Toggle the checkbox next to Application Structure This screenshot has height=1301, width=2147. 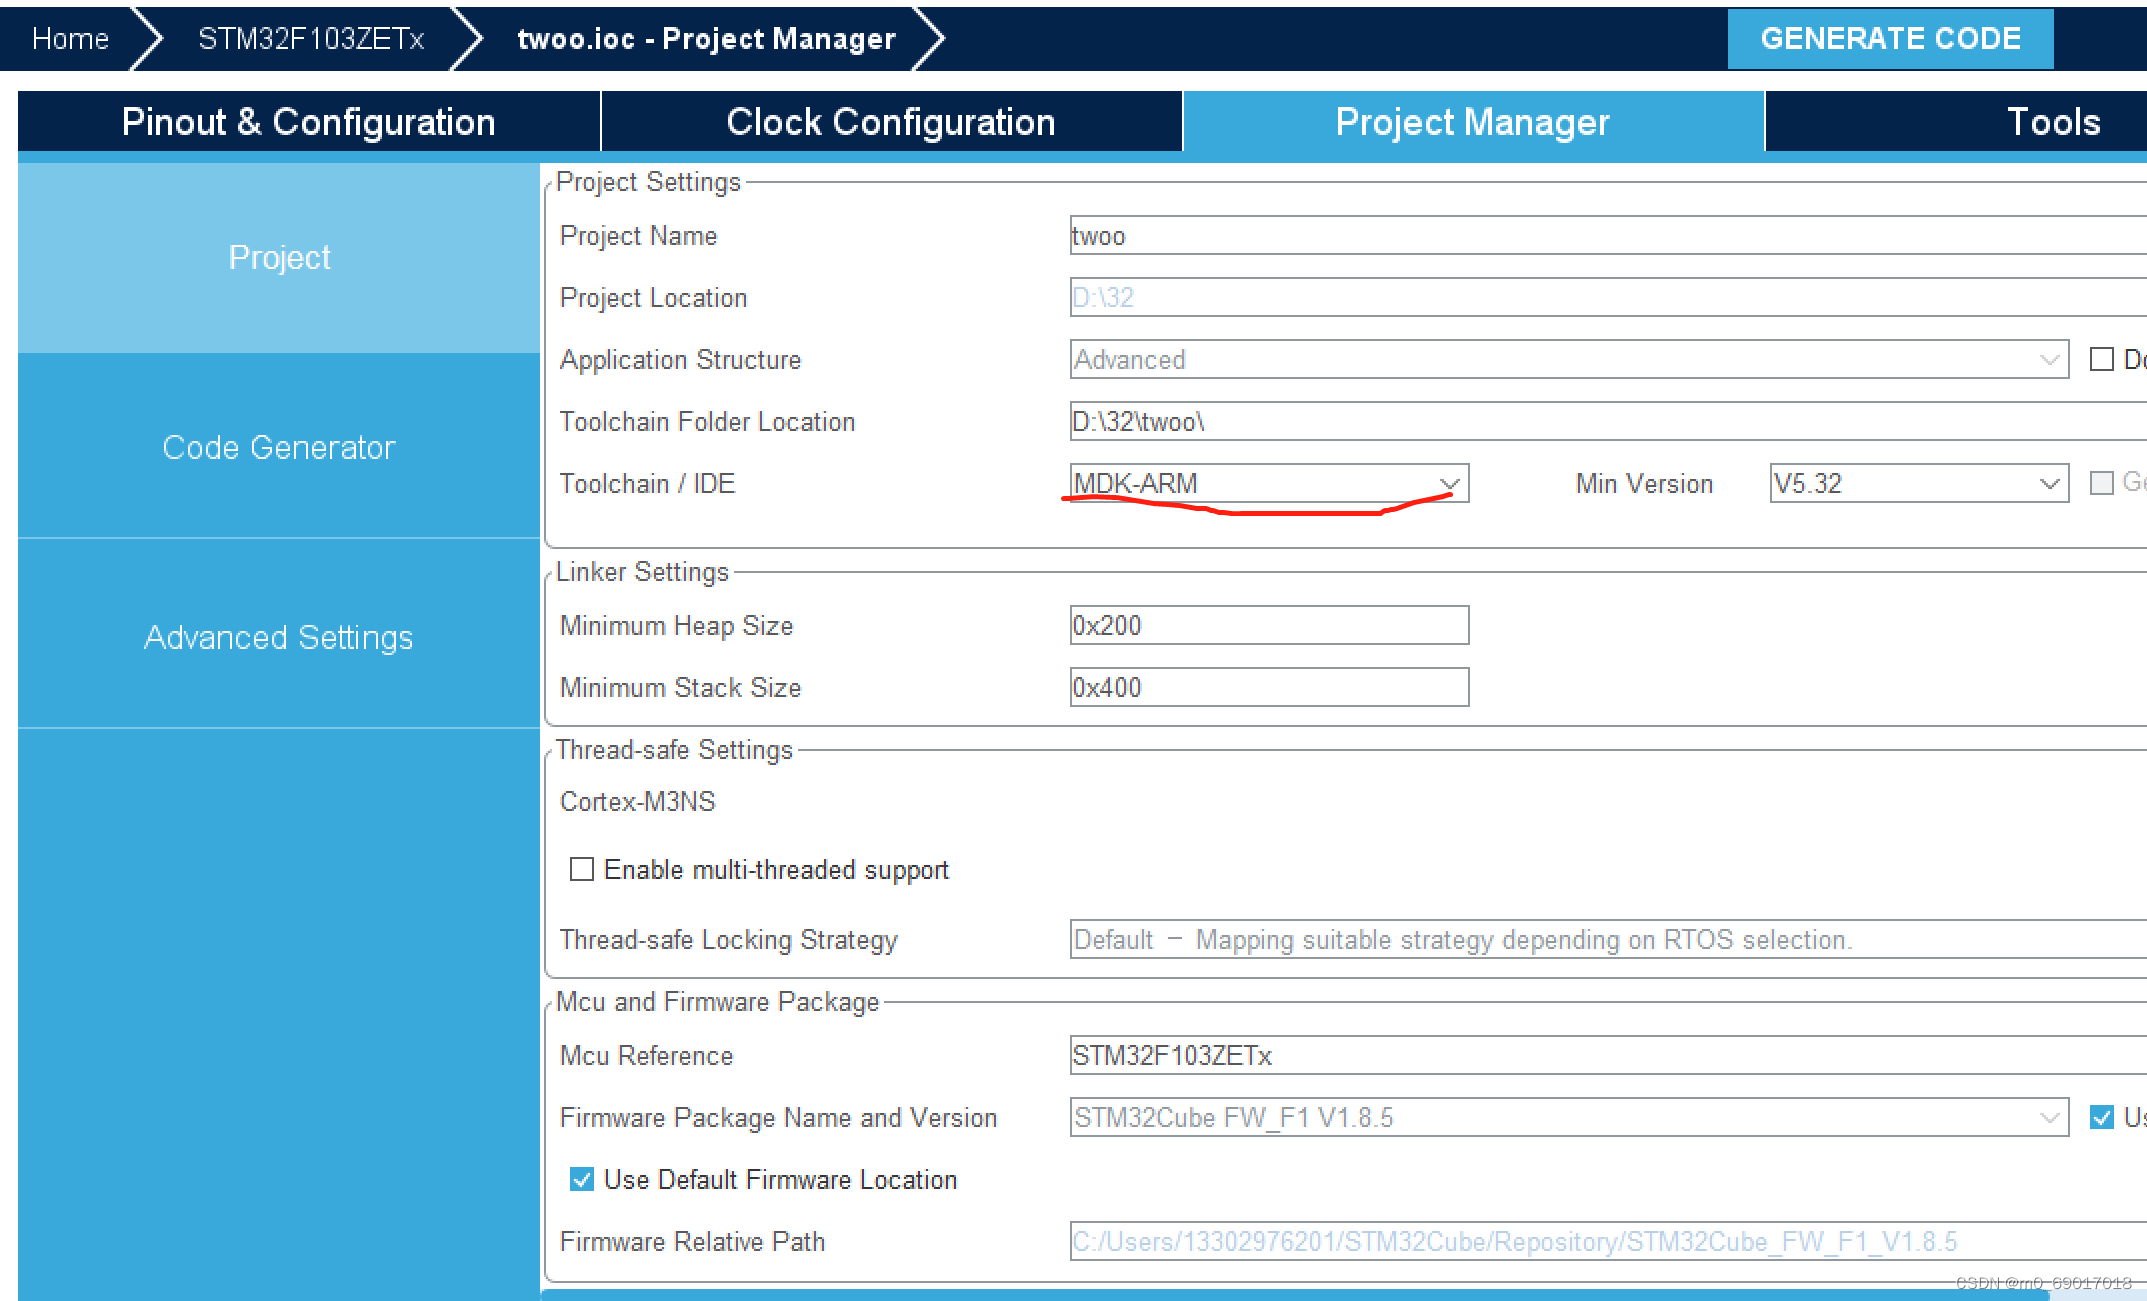tap(2101, 359)
